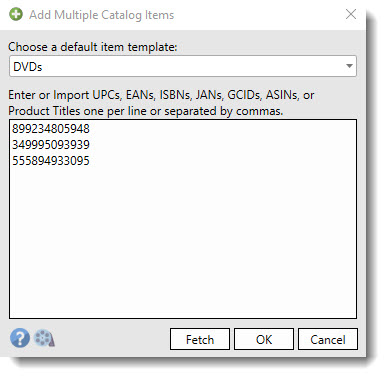The width and height of the screenshot is (387, 378).
Task: Click the 'Choose a default item template' label
Action: coord(93,47)
